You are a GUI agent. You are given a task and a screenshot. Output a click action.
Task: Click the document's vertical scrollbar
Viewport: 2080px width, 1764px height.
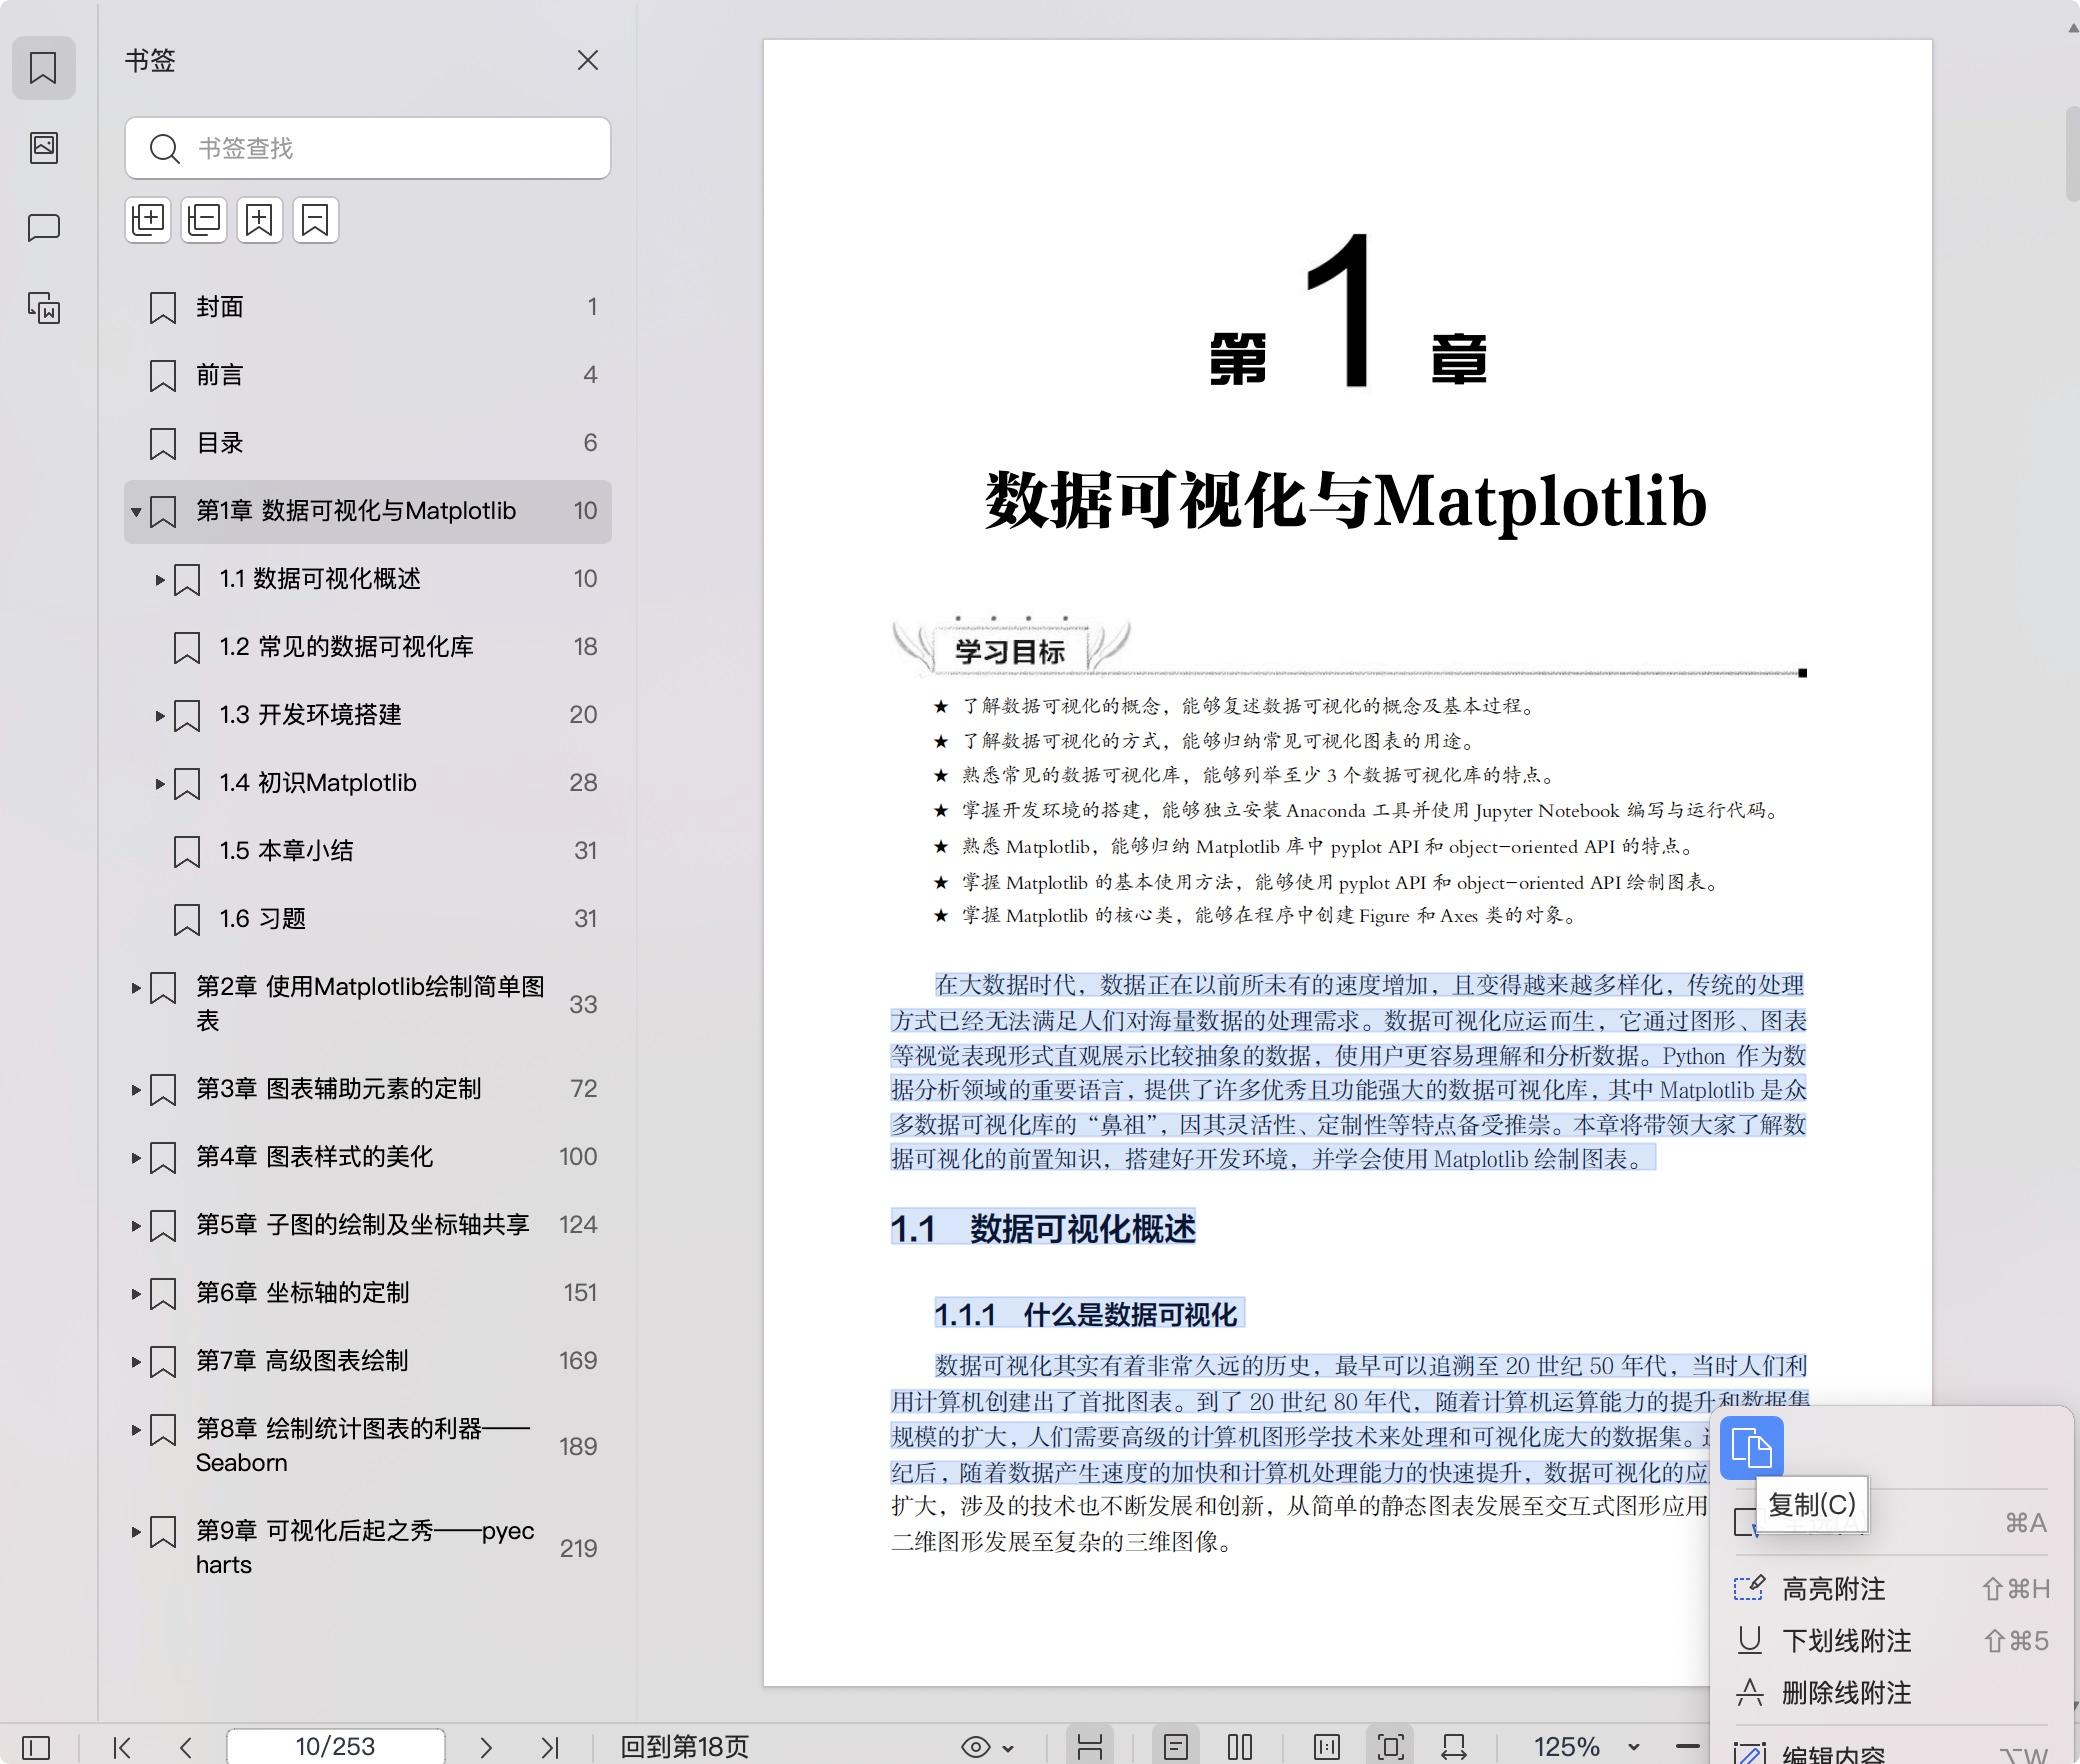(2072, 153)
